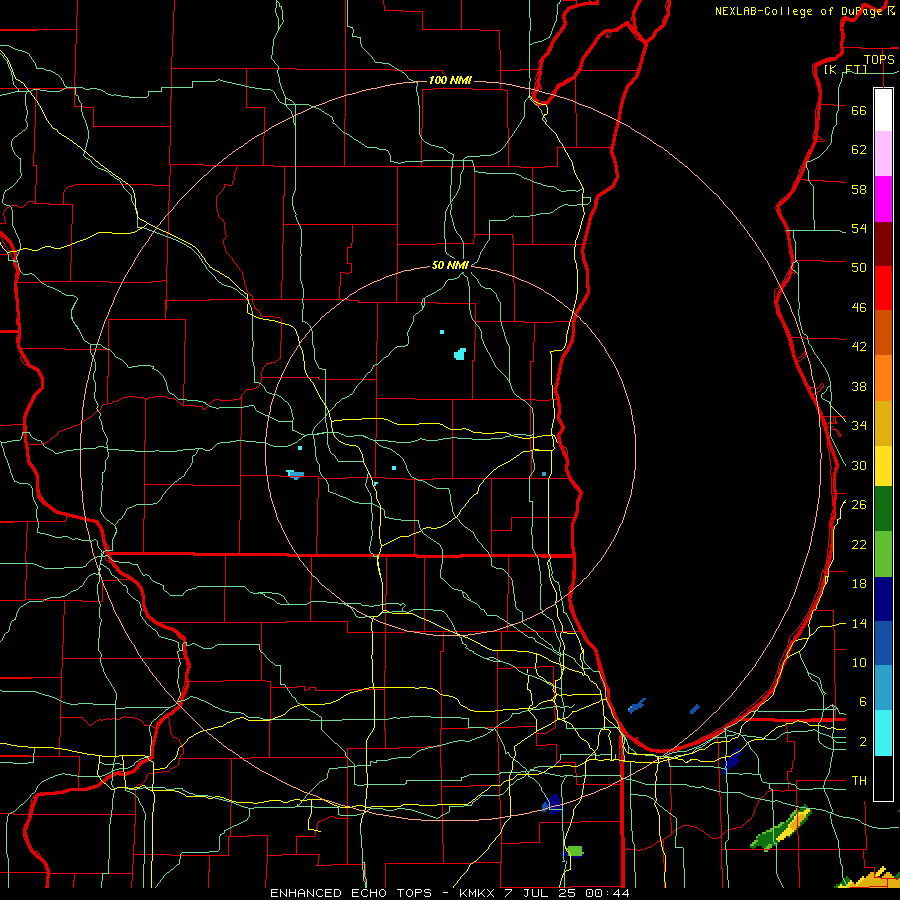
Task: Click the larger blue echo over Lake Michigan
Action: [x=637, y=706]
